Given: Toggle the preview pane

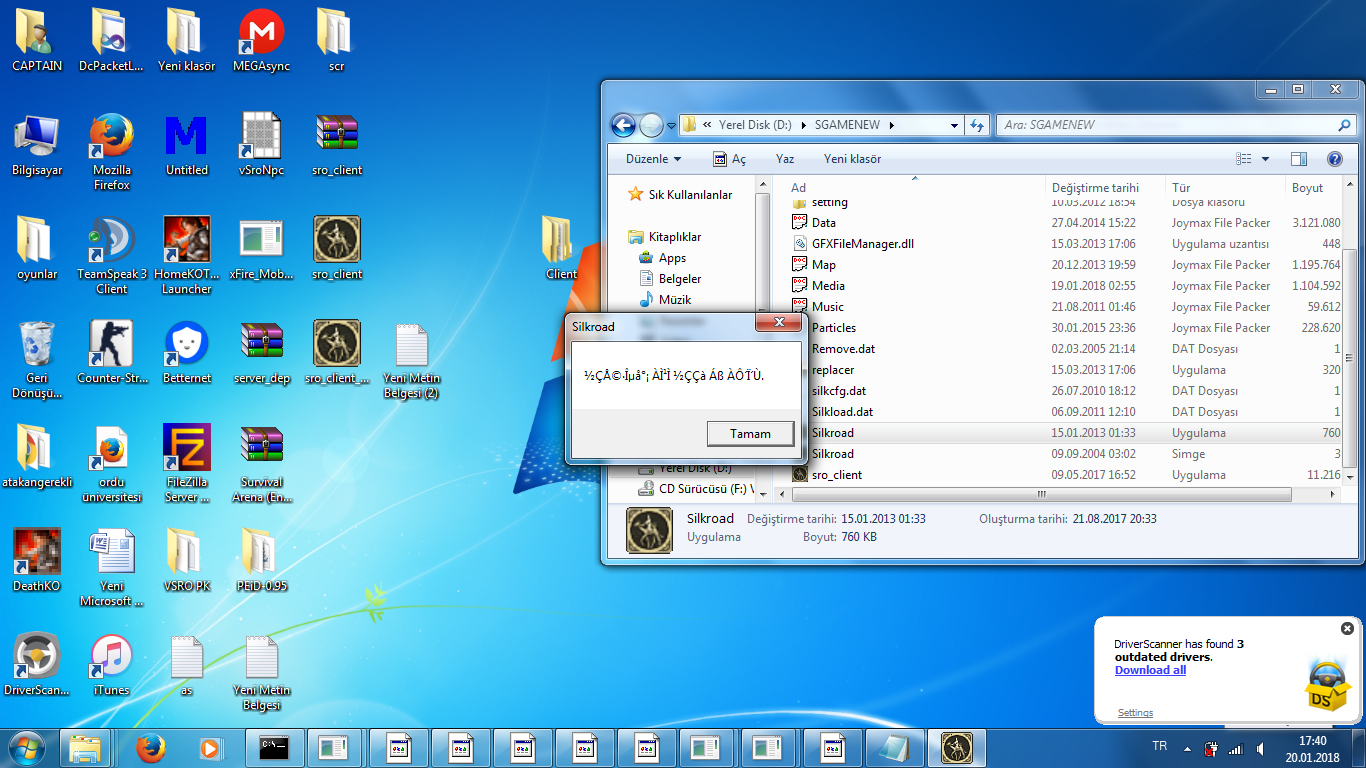Looking at the screenshot, I should click(x=1299, y=159).
